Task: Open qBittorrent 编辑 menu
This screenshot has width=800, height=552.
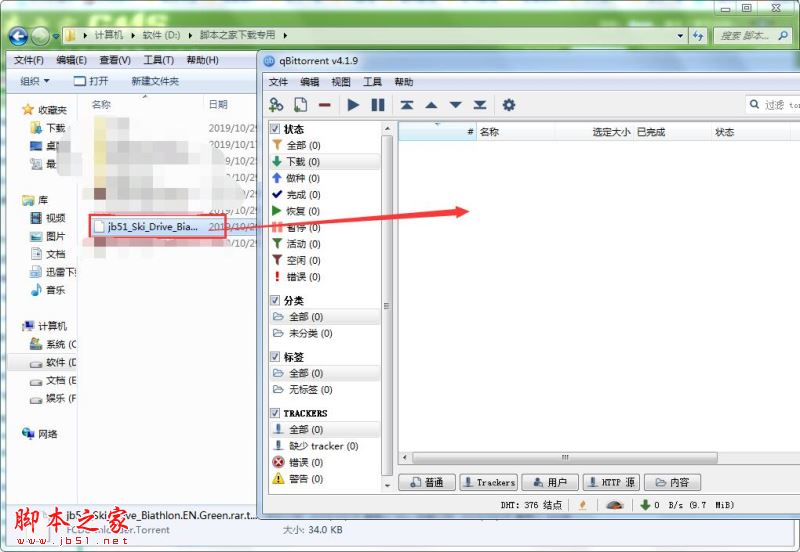Action: (x=309, y=82)
